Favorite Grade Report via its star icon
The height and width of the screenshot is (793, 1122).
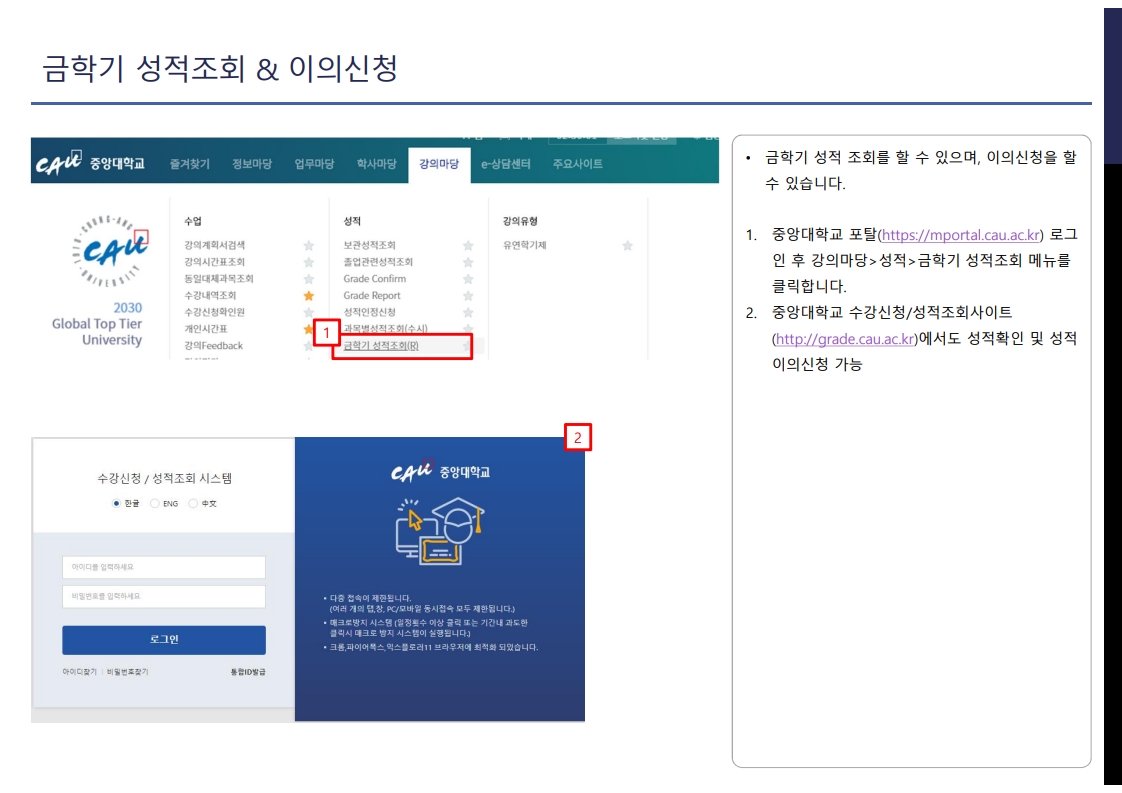tap(467, 295)
